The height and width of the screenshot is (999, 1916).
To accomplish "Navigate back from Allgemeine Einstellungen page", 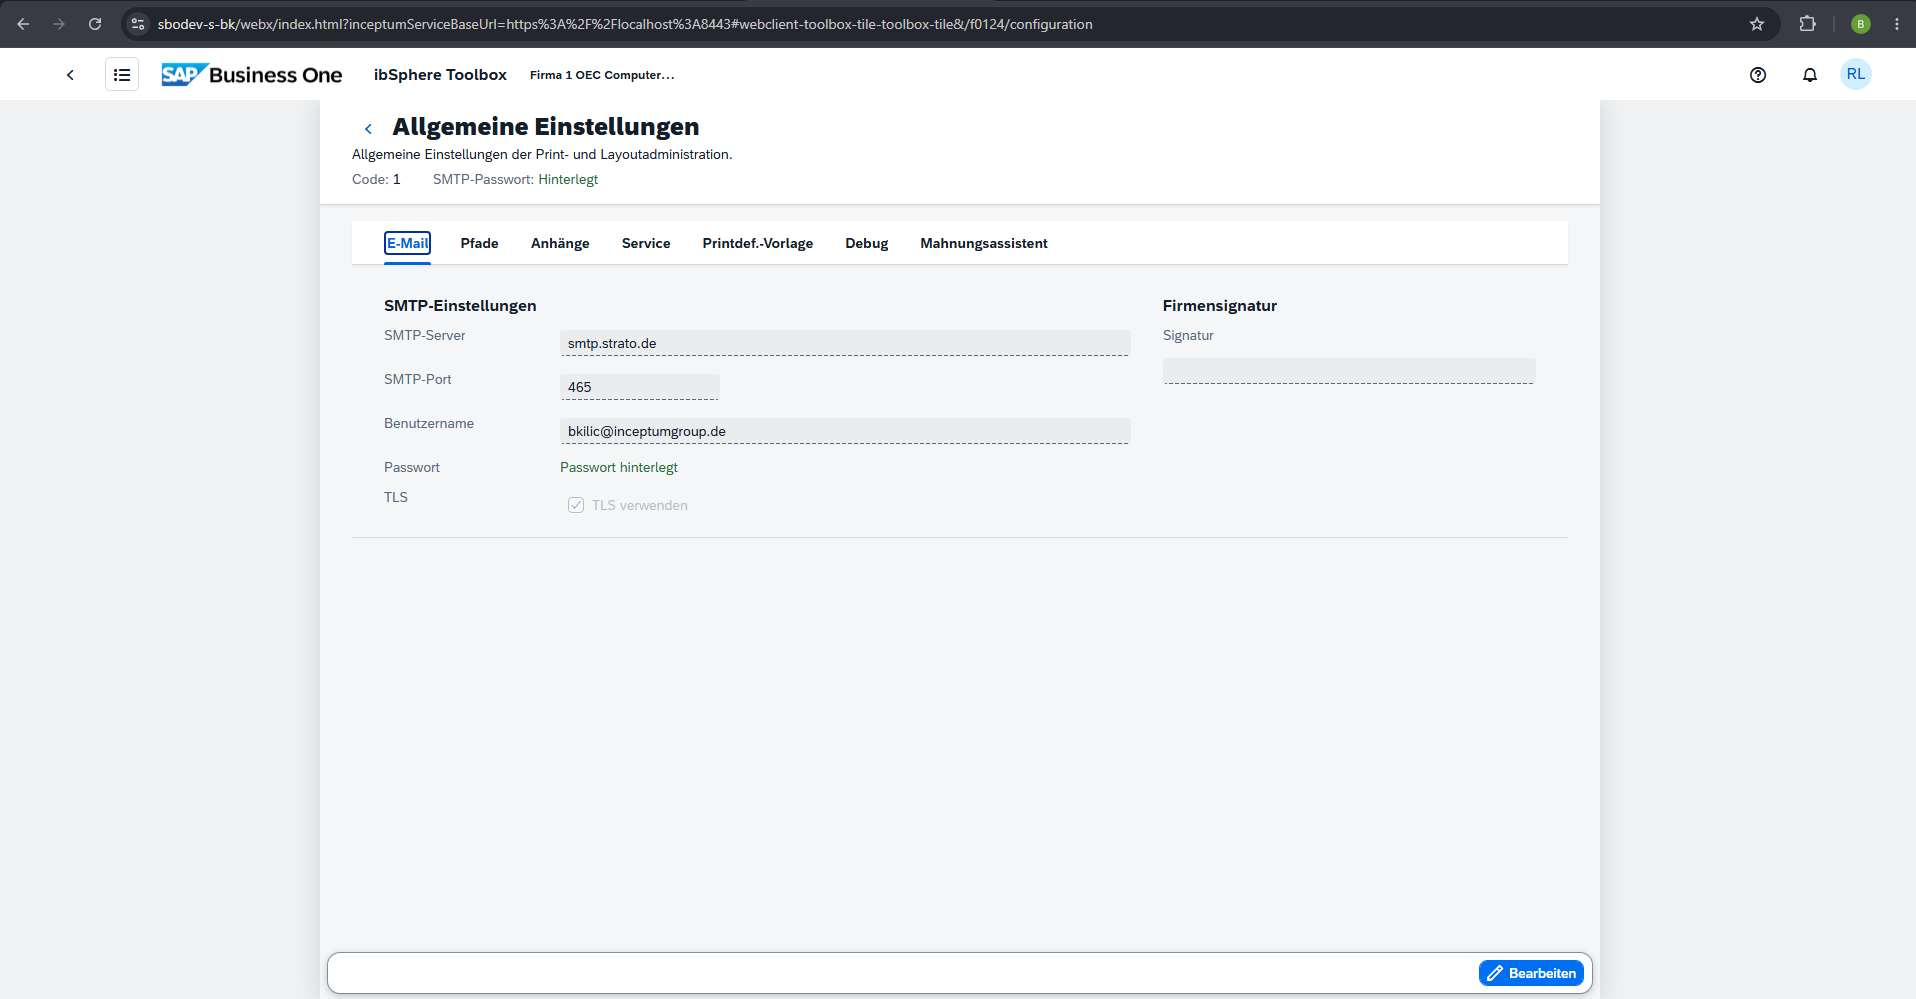I will pos(368,129).
